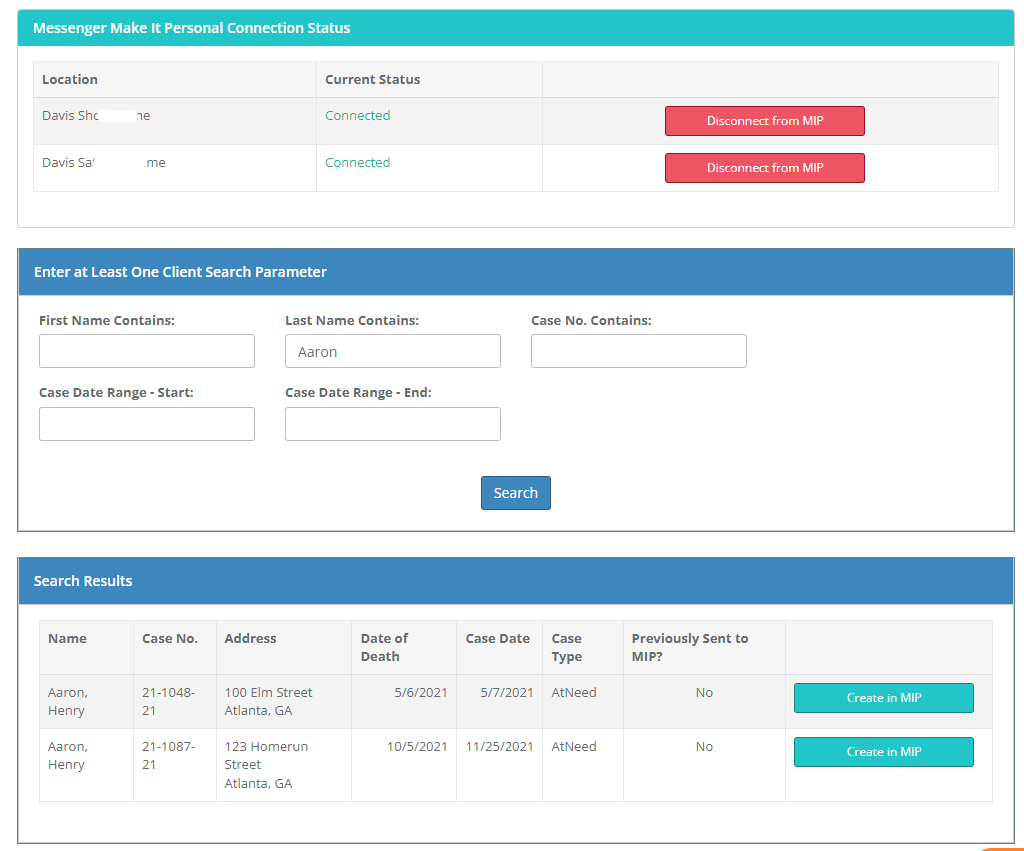Click the Current Status column header
Screen dimensions: 1024x851
click(372, 79)
